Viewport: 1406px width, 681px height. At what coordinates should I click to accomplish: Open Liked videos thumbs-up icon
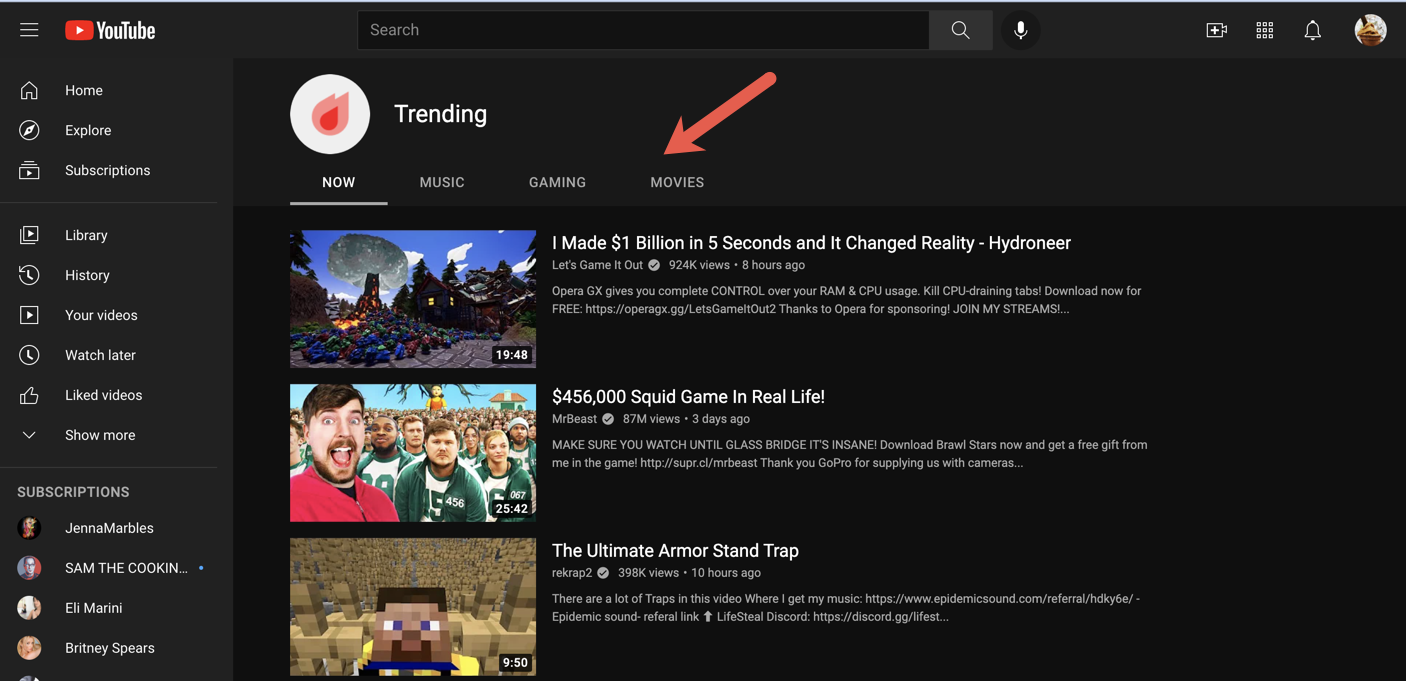[29, 394]
